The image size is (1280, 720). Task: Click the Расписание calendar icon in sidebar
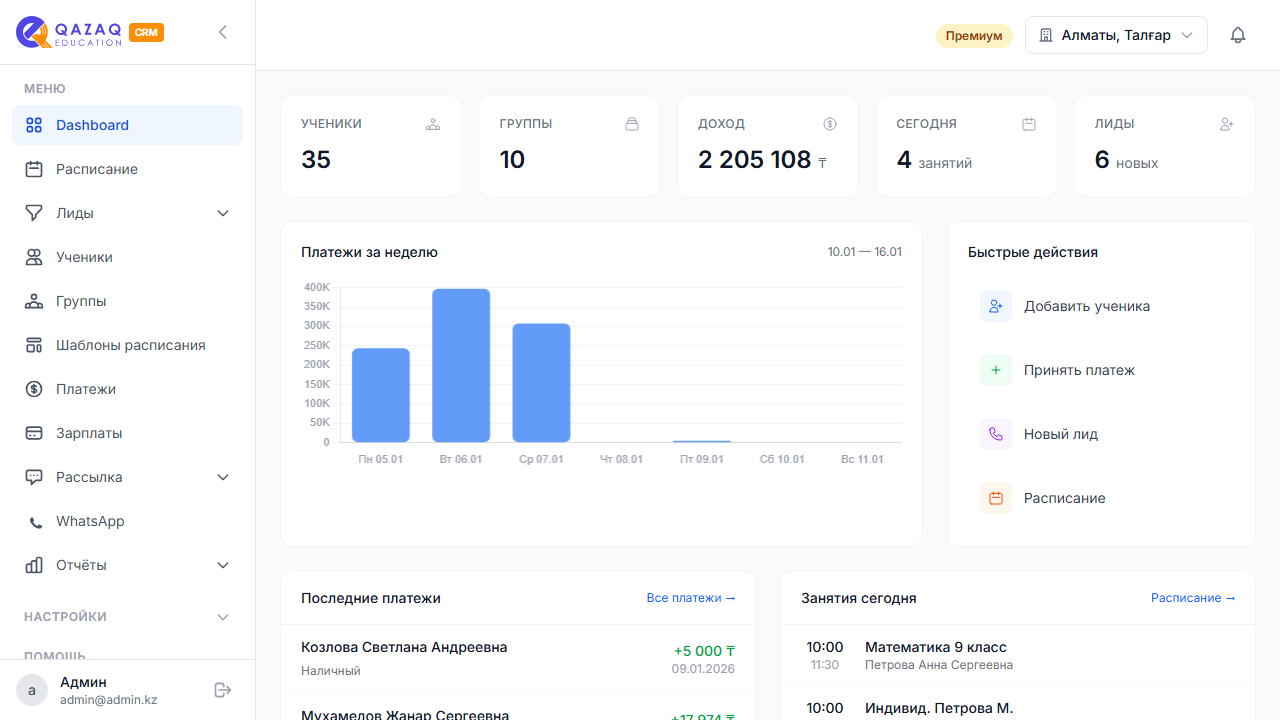pyautogui.click(x=34, y=169)
